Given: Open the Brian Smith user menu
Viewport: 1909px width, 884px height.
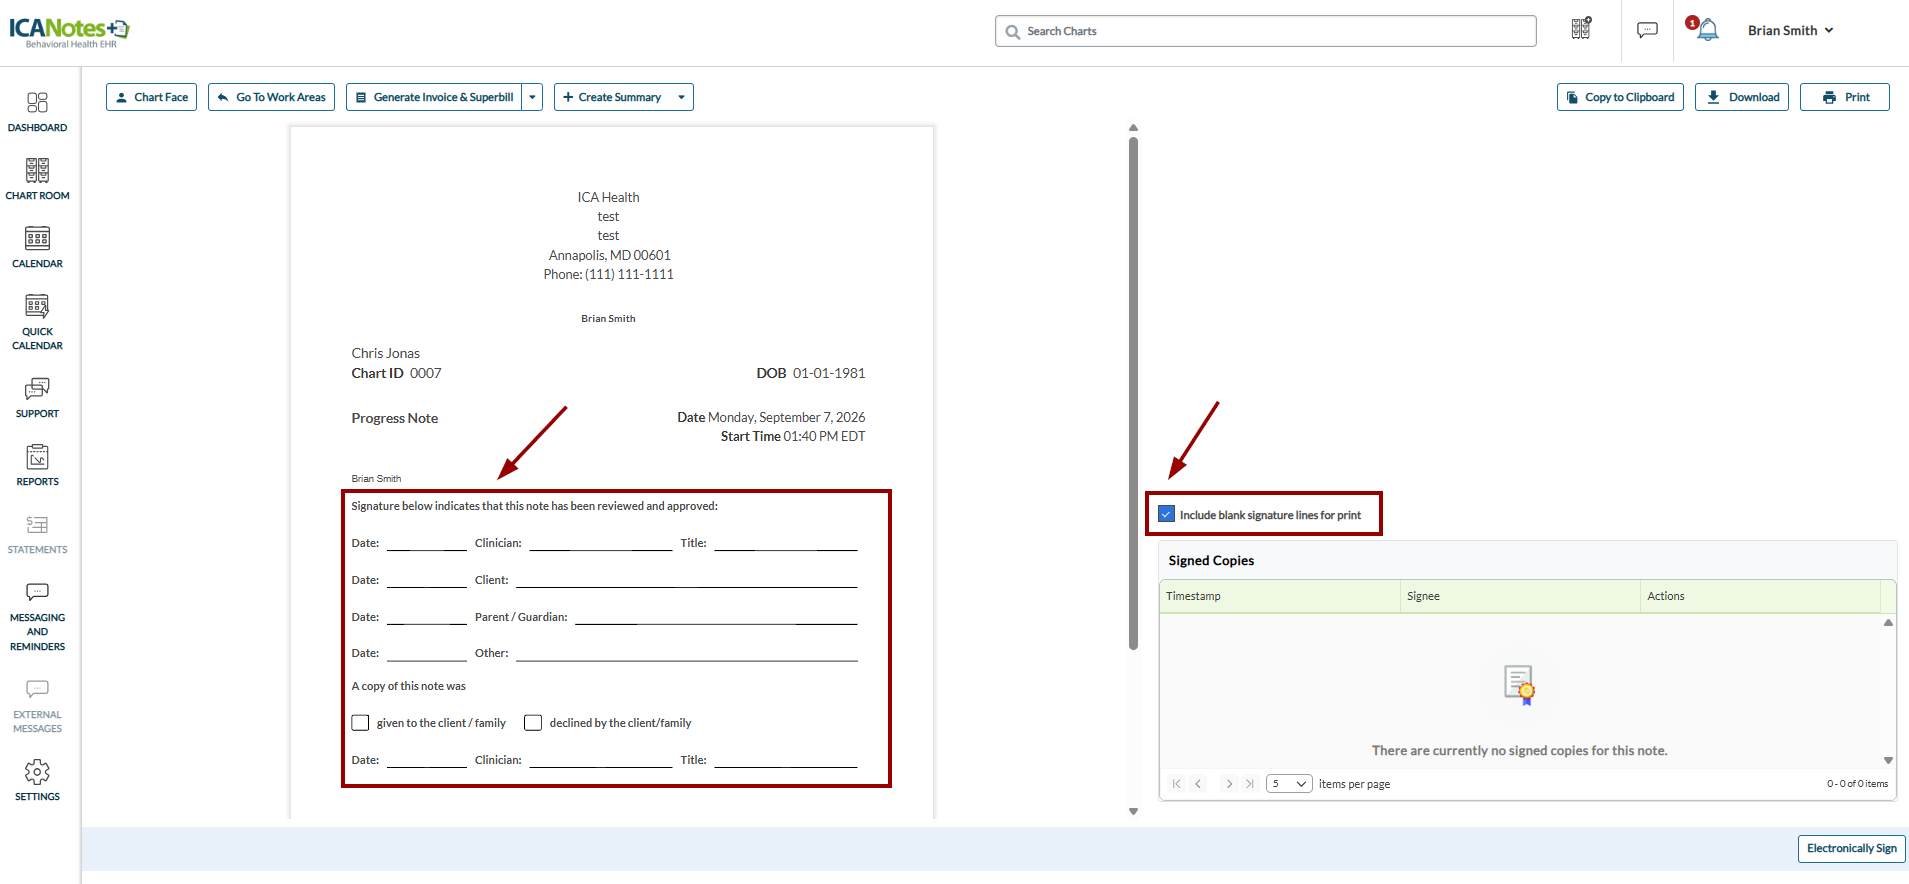Looking at the screenshot, I should pos(1790,30).
